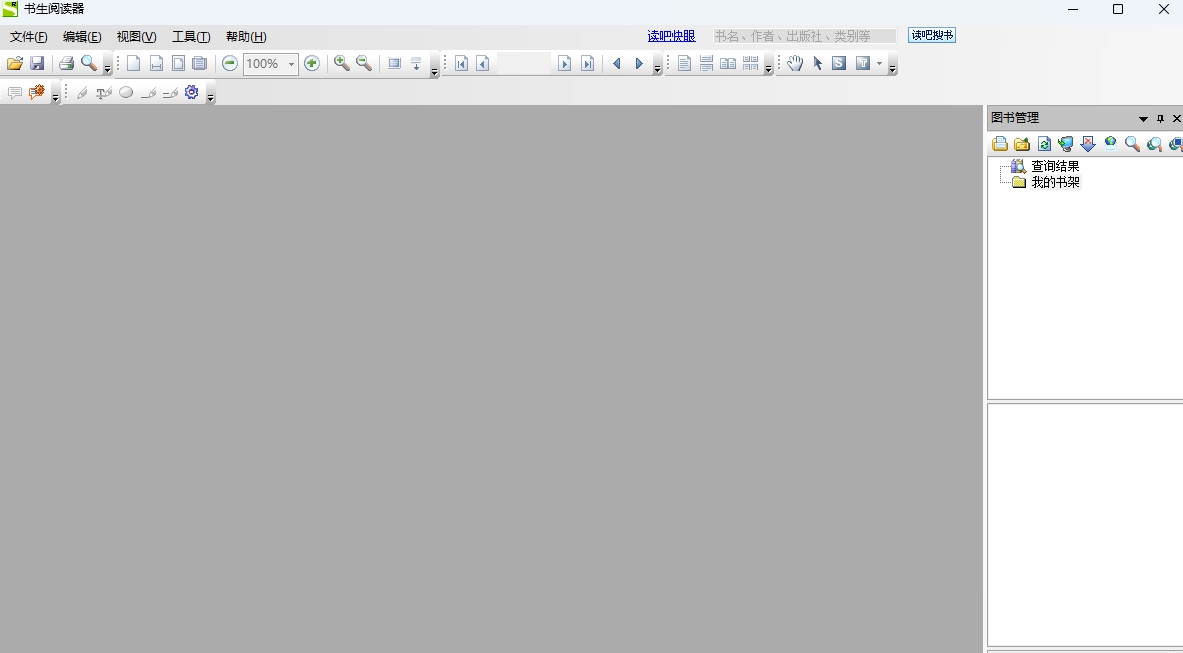The image size is (1183, 653).
Task: Click the T text select tool
Action: coord(862,63)
